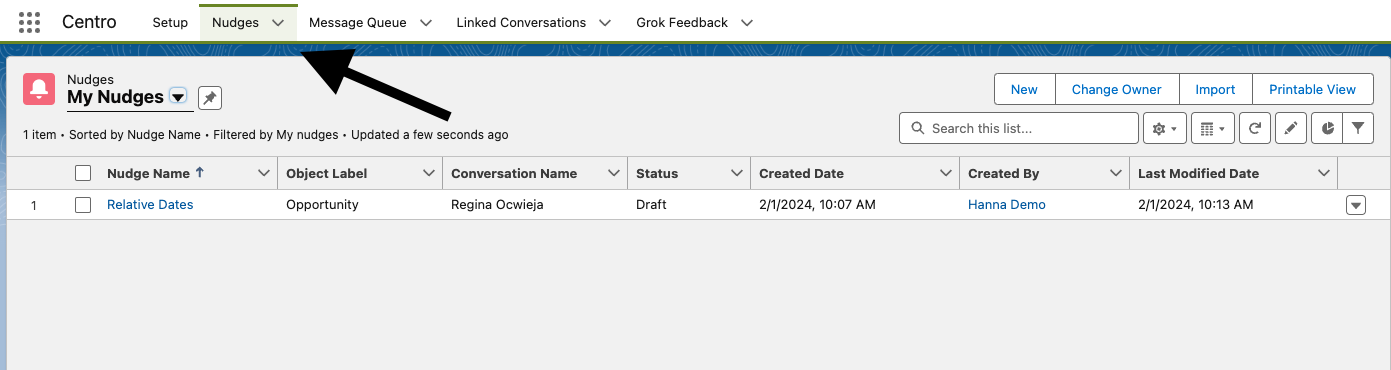Focus the Search this list field
The height and width of the screenshot is (370, 1391).
click(1019, 128)
